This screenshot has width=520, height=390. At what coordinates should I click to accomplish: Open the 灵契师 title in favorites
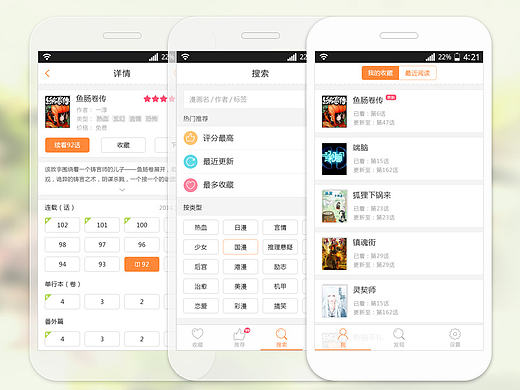click(364, 290)
